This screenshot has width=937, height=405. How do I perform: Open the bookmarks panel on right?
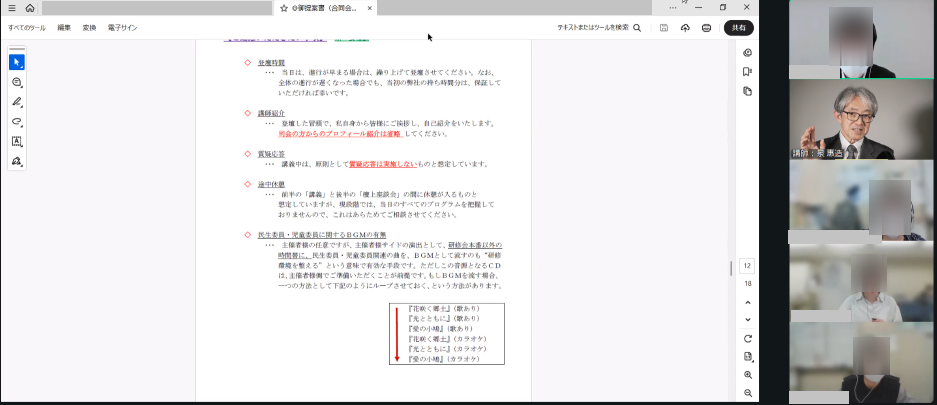click(747, 72)
